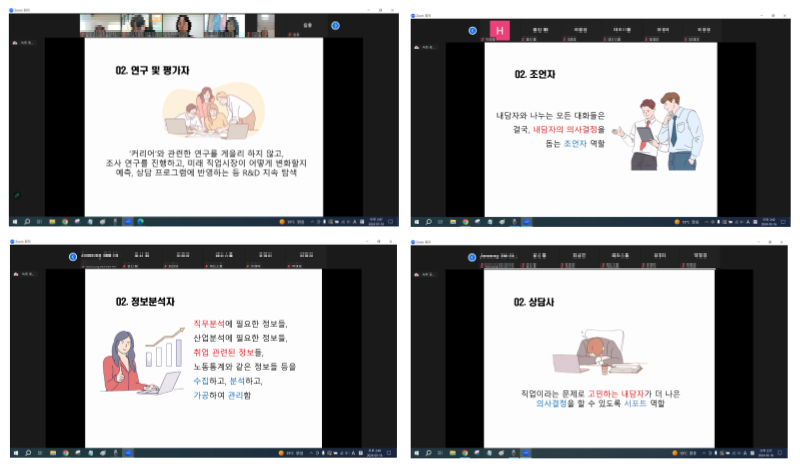Screen dimensions: 800x470
Task: Click the blue gallery arrow beside the pink H tile
Action: (473, 30)
